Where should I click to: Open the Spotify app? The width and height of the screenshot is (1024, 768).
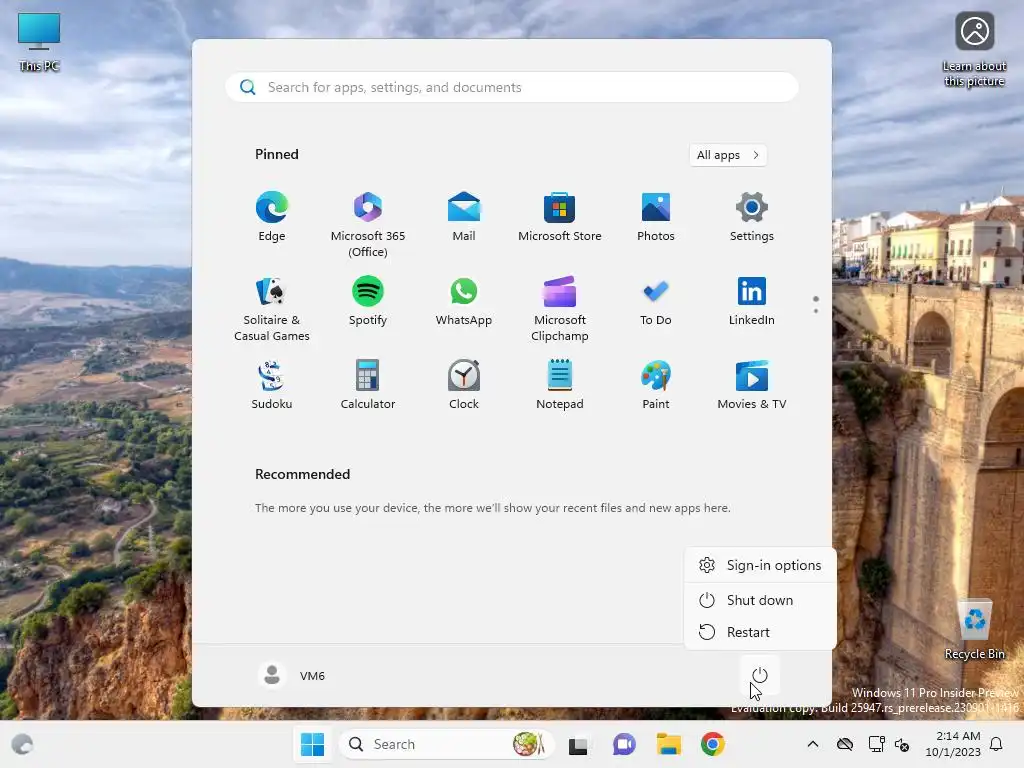click(x=368, y=301)
